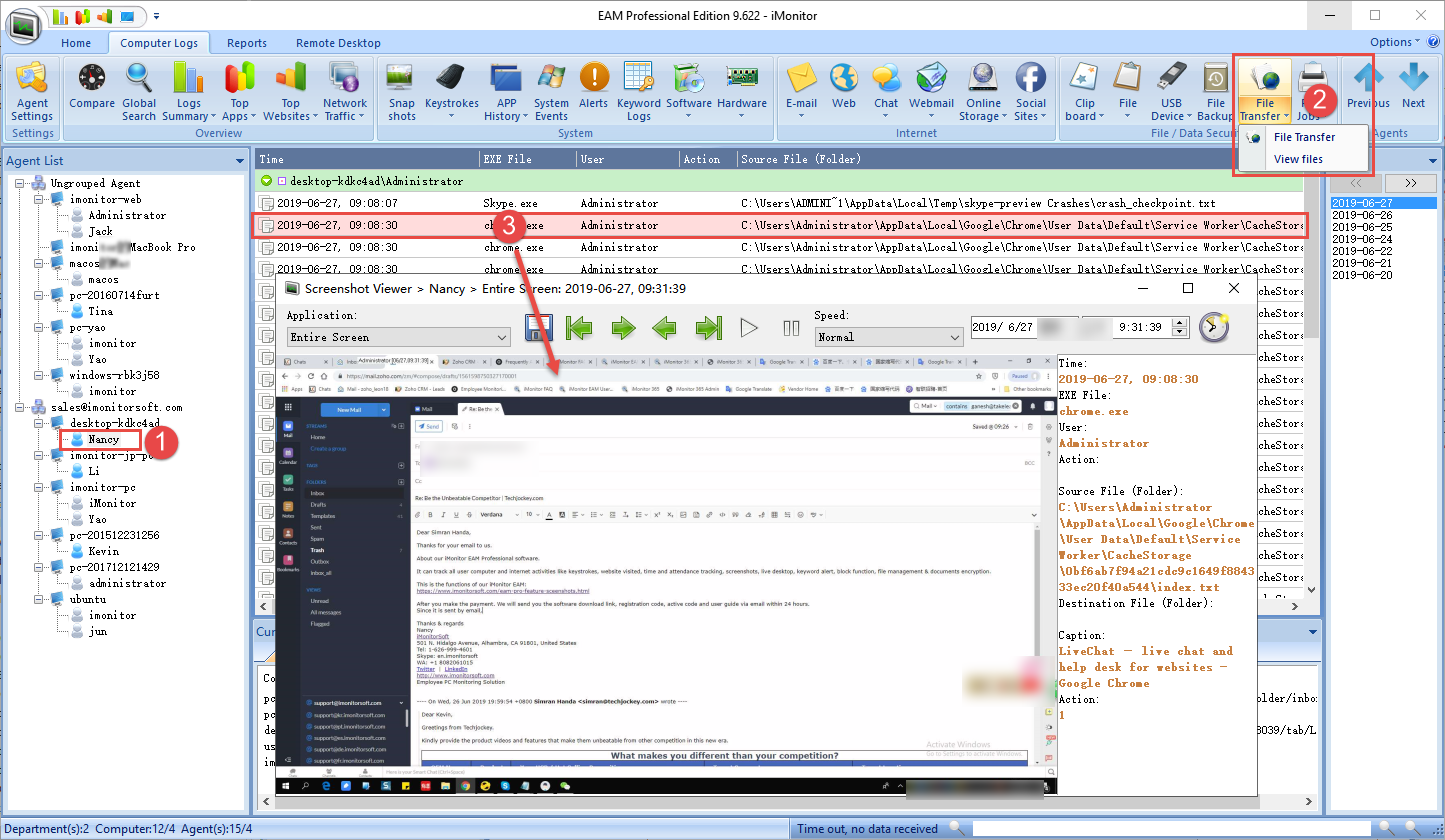Open Global Search
This screenshot has width=1445, height=840.
tap(139, 91)
